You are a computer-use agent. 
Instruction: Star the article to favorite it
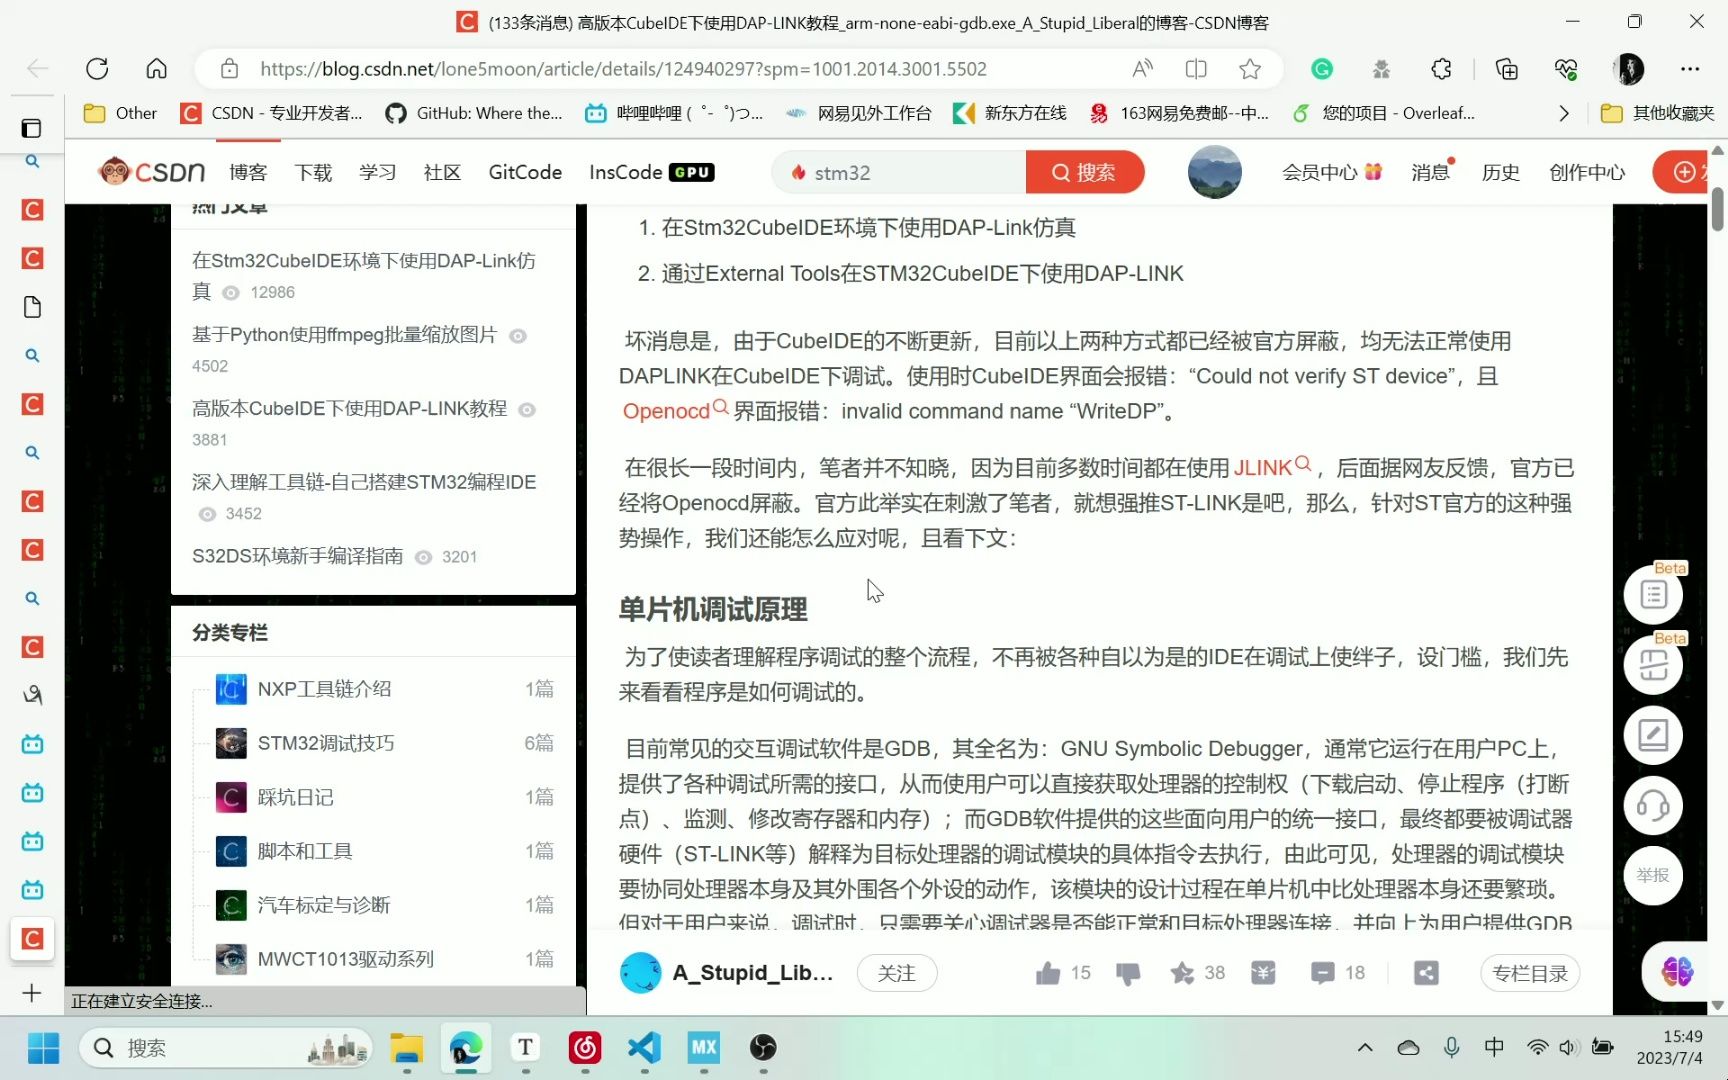[x=1183, y=972]
